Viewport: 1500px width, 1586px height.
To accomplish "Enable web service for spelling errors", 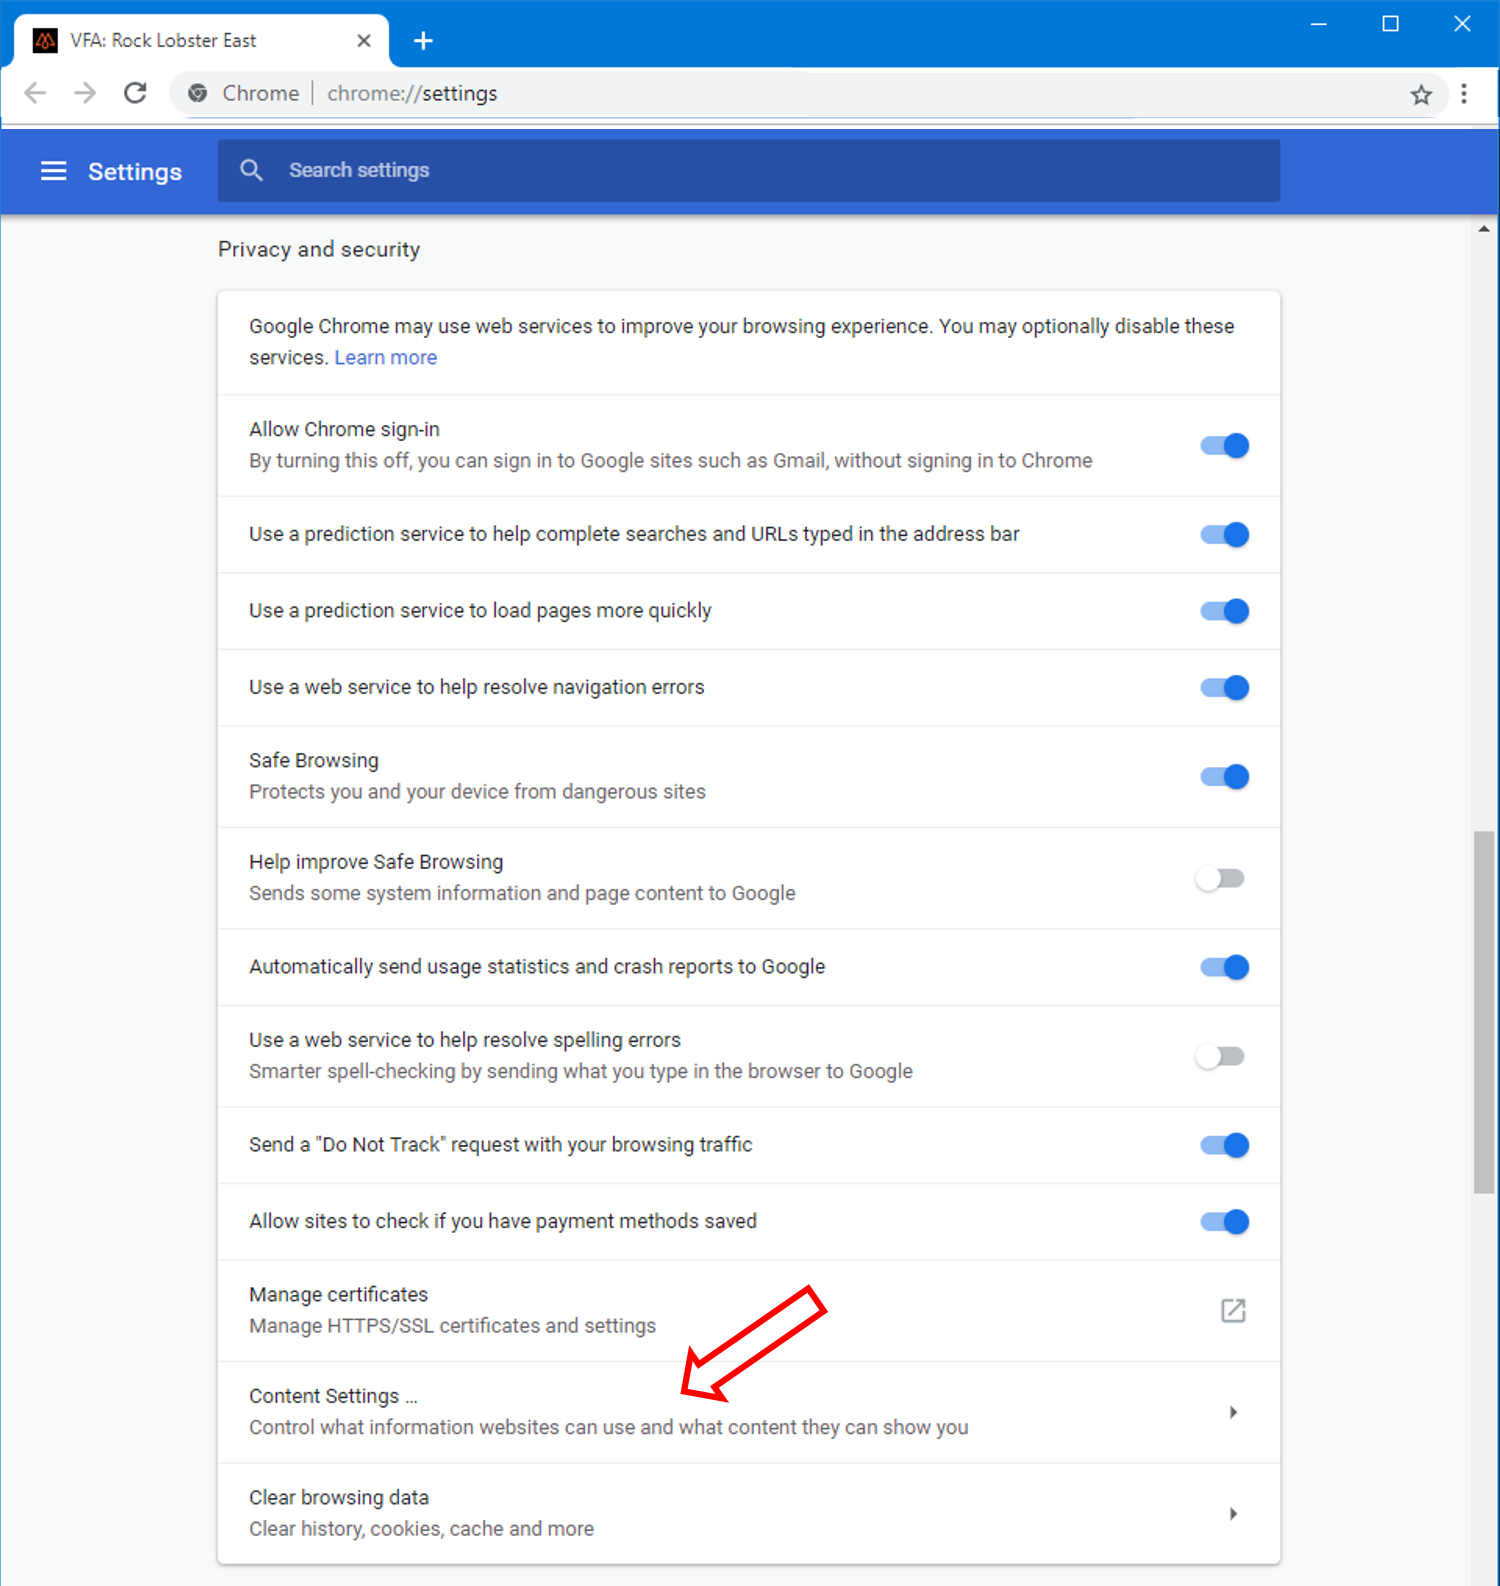I will click(1220, 1057).
